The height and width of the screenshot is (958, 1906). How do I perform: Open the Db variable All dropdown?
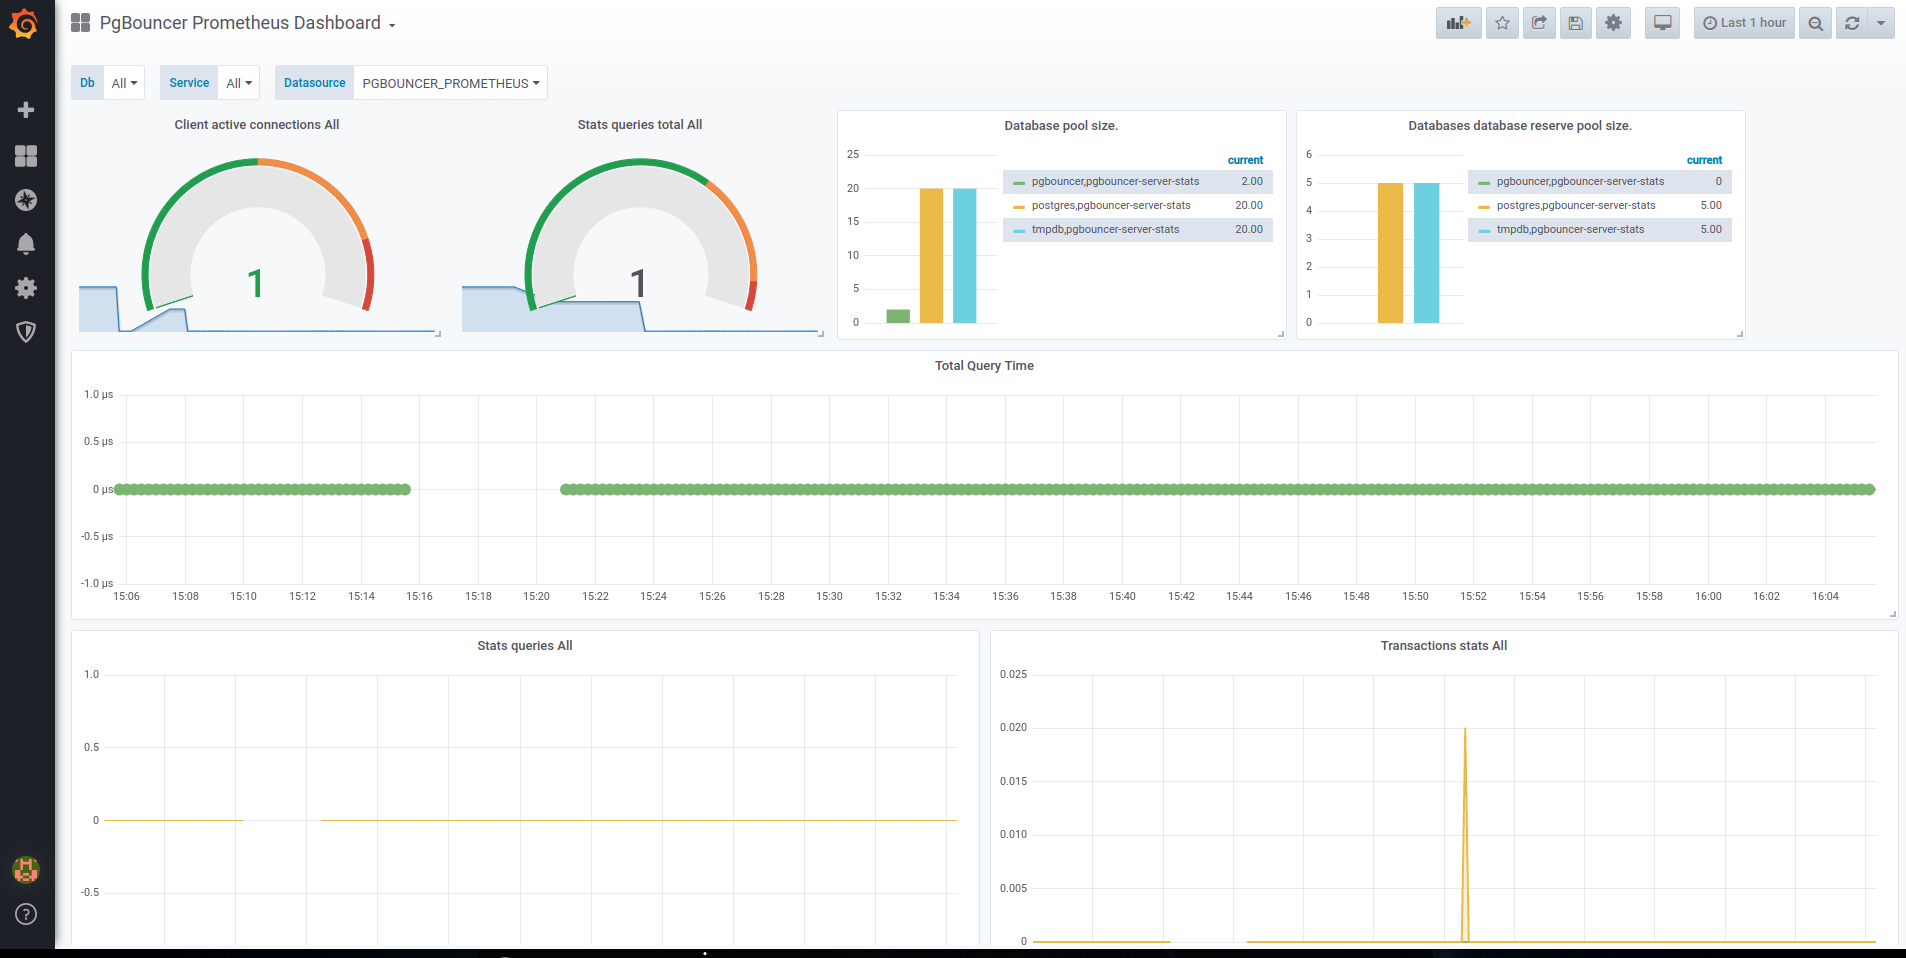124,83
